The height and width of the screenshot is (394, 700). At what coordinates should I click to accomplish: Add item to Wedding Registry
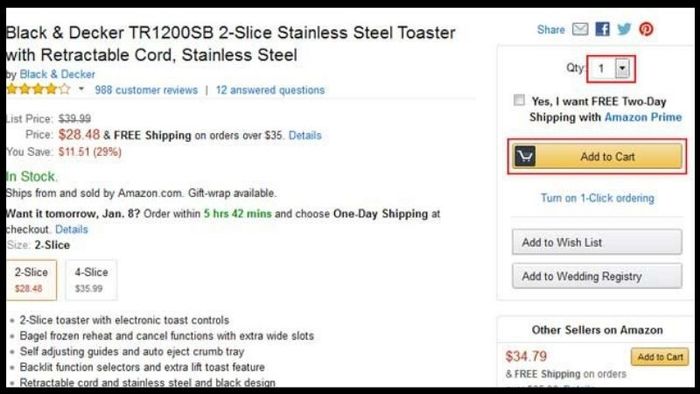(x=597, y=276)
